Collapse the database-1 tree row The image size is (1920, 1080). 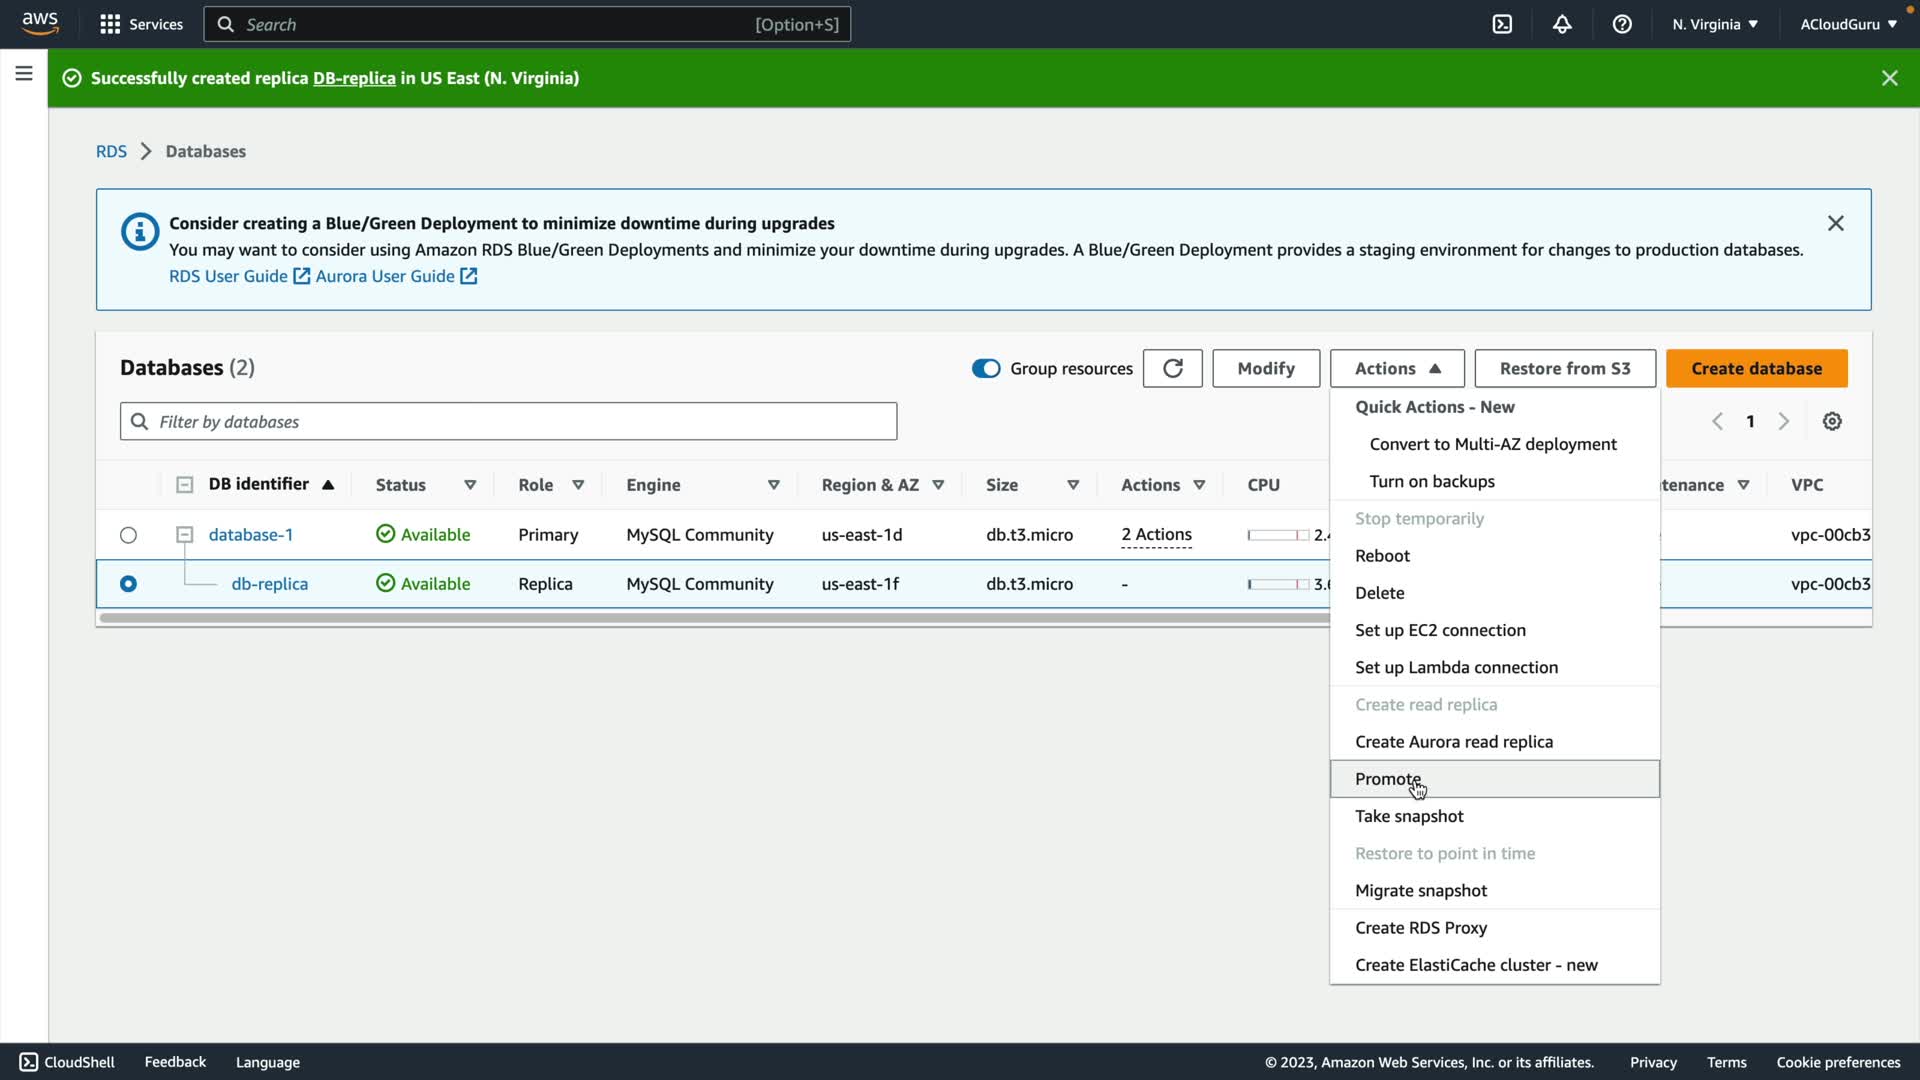tap(184, 535)
